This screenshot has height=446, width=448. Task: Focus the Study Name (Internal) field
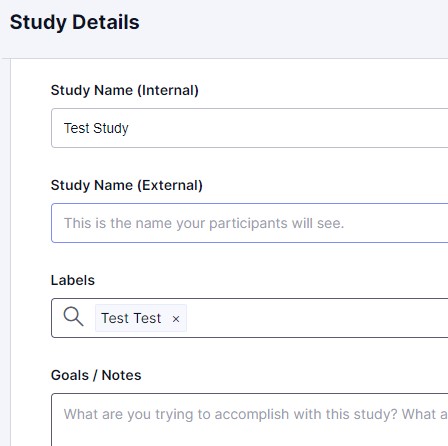pyautogui.click(x=250, y=128)
